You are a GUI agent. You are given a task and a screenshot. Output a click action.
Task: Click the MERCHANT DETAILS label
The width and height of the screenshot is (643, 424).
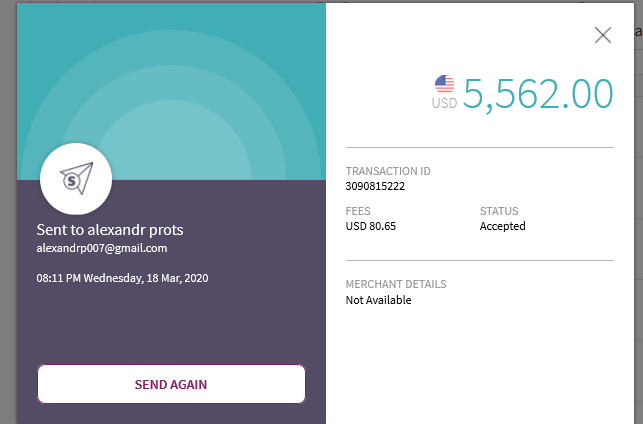click(x=396, y=284)
